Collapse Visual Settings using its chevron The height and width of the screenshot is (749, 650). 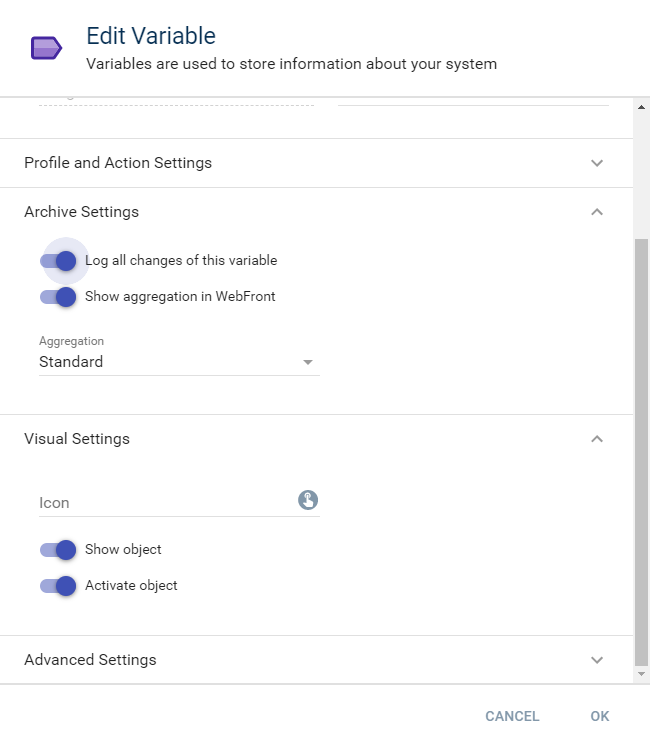[597, 439]
